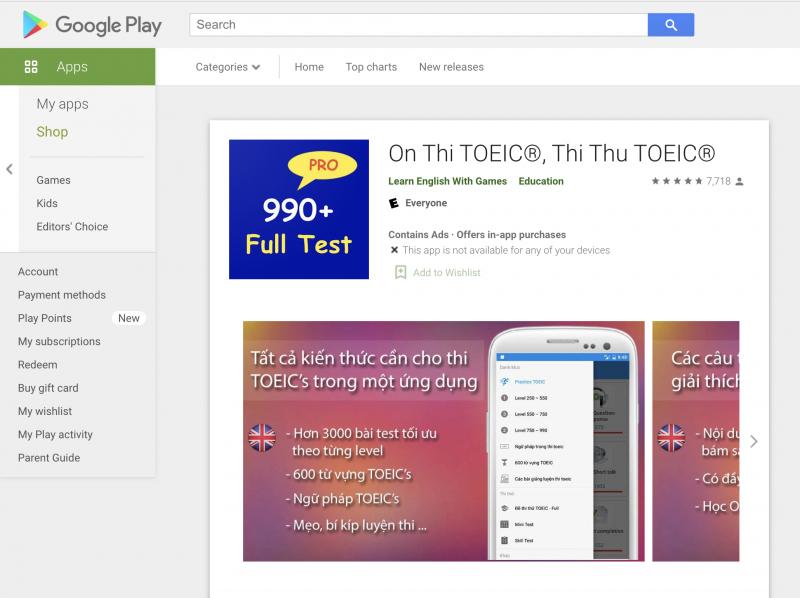Open My Play activity

(56, 435)
